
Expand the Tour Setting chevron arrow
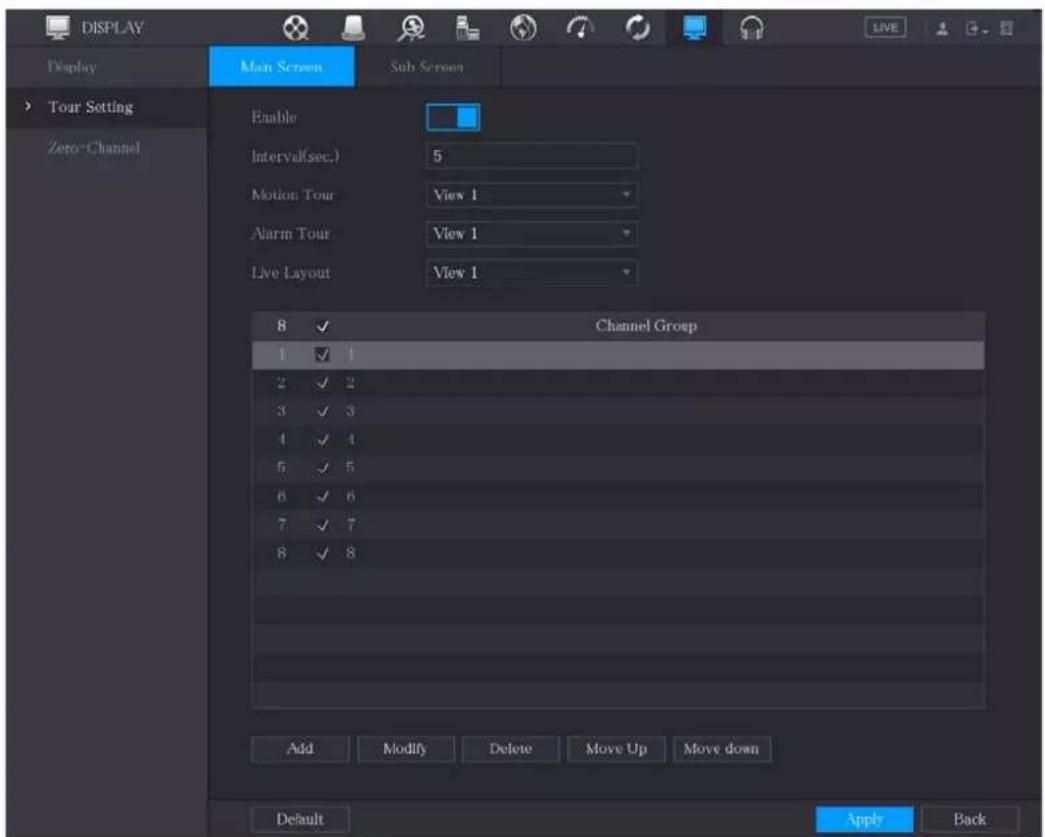point(27,107)
